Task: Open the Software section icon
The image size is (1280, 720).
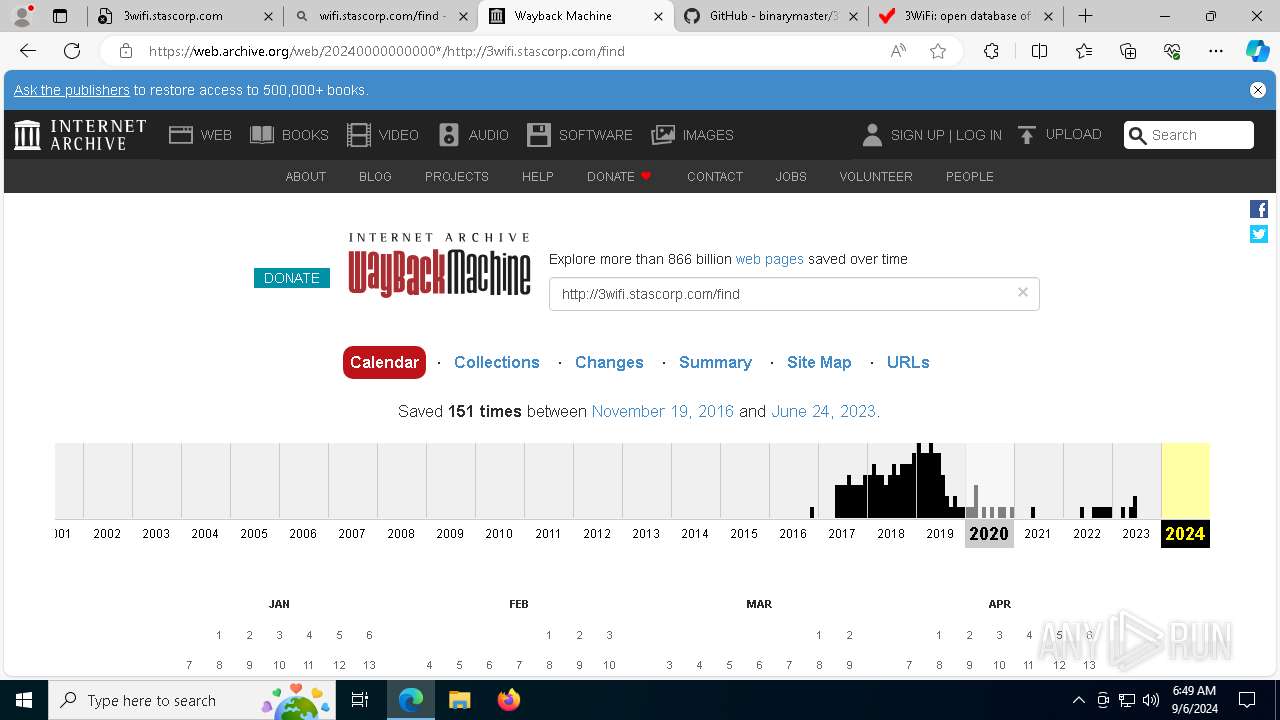Action: pyautogui.click(x=539, y=135)
